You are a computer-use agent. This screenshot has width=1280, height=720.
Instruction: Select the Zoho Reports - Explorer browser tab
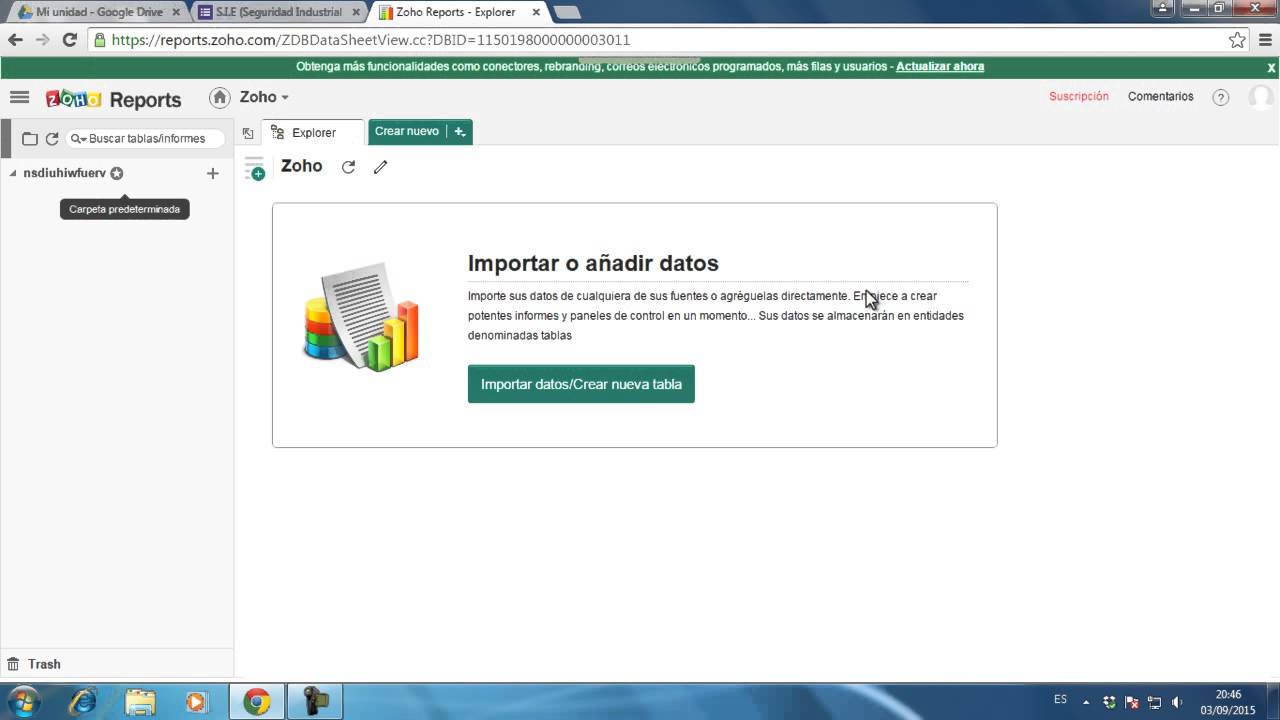[x=455, y=12]
